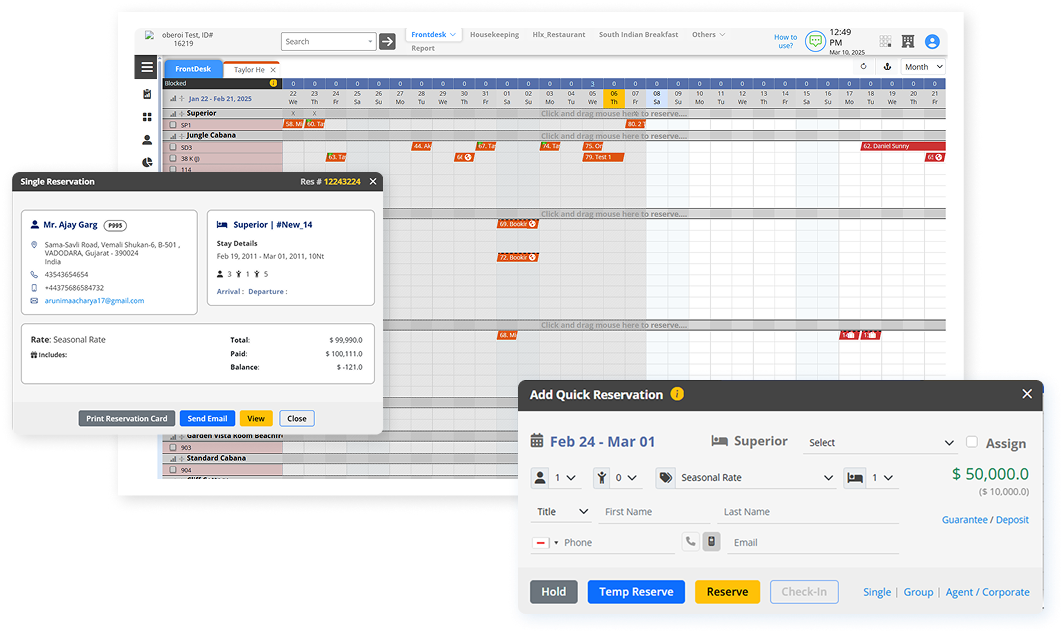The width and height of the screenshot is (1064, 634).
Task: Open the How to use? link
Action: [785, 41]
